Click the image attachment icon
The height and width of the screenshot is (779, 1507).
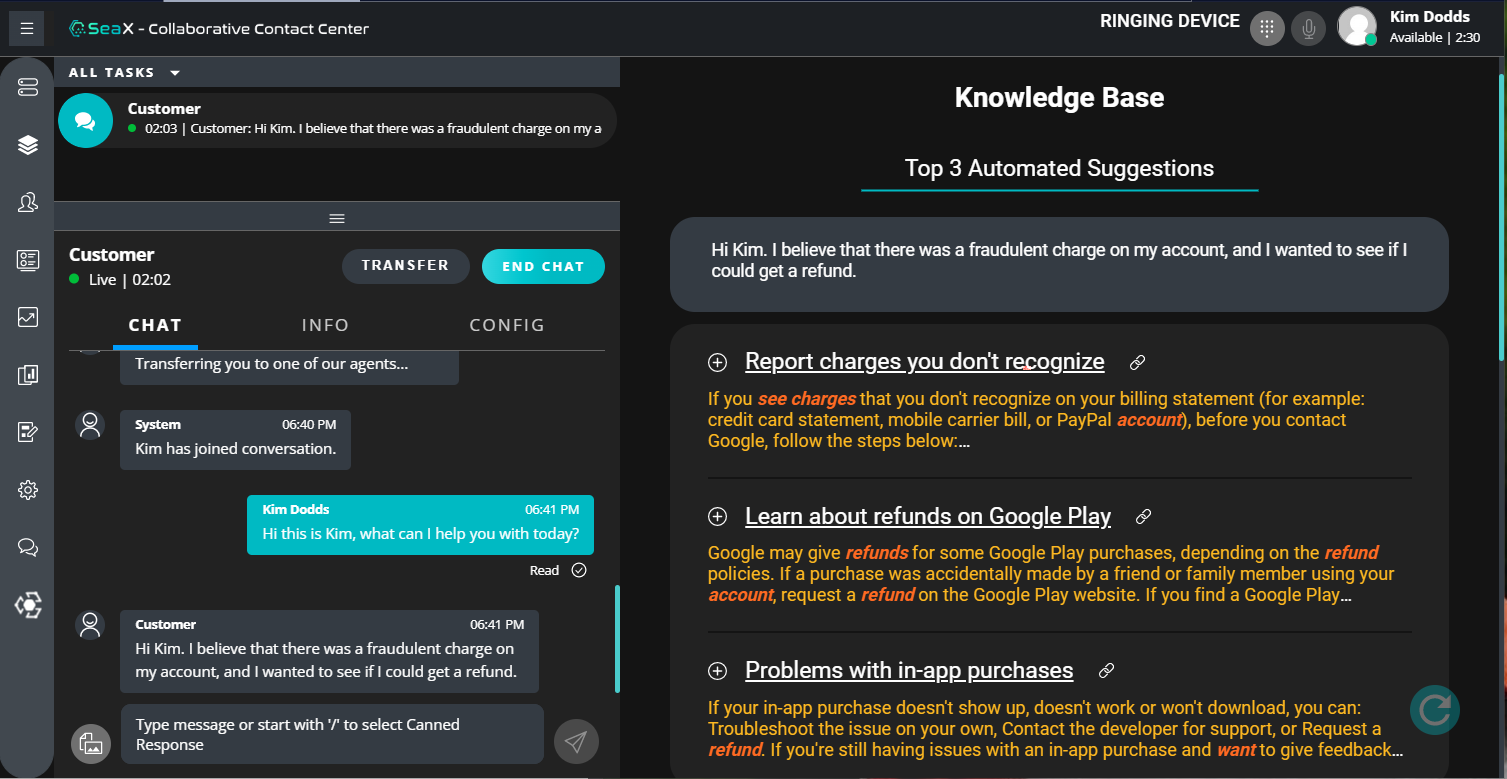tap(91, 743)
